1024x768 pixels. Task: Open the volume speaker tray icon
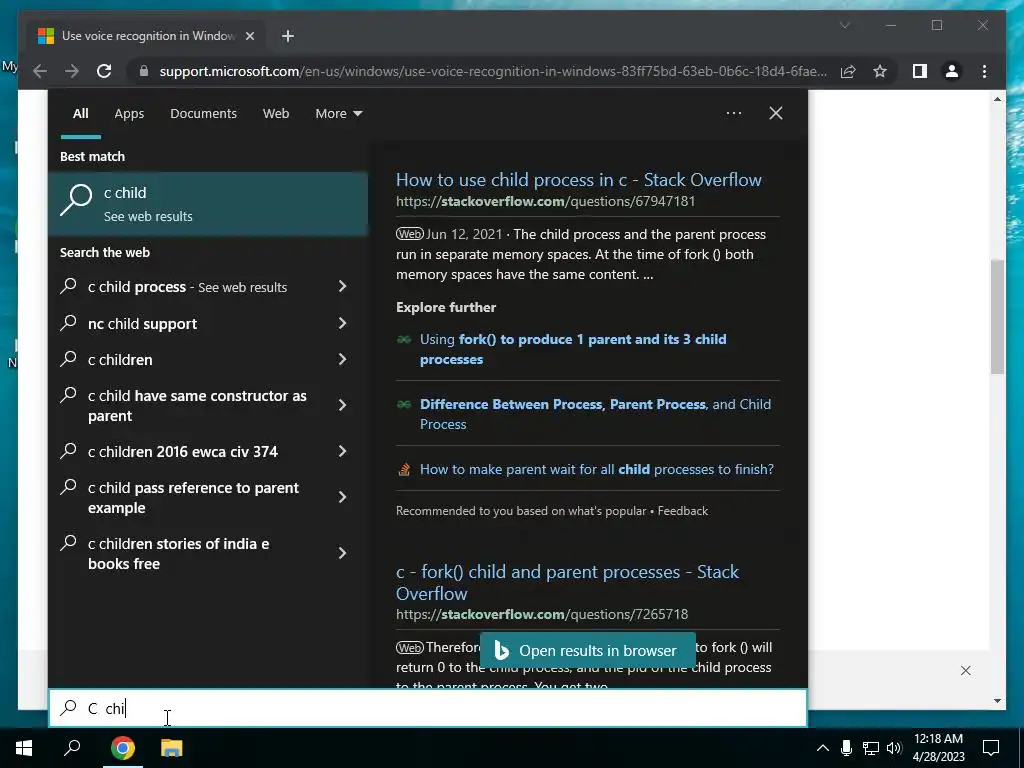click(894, 748)
